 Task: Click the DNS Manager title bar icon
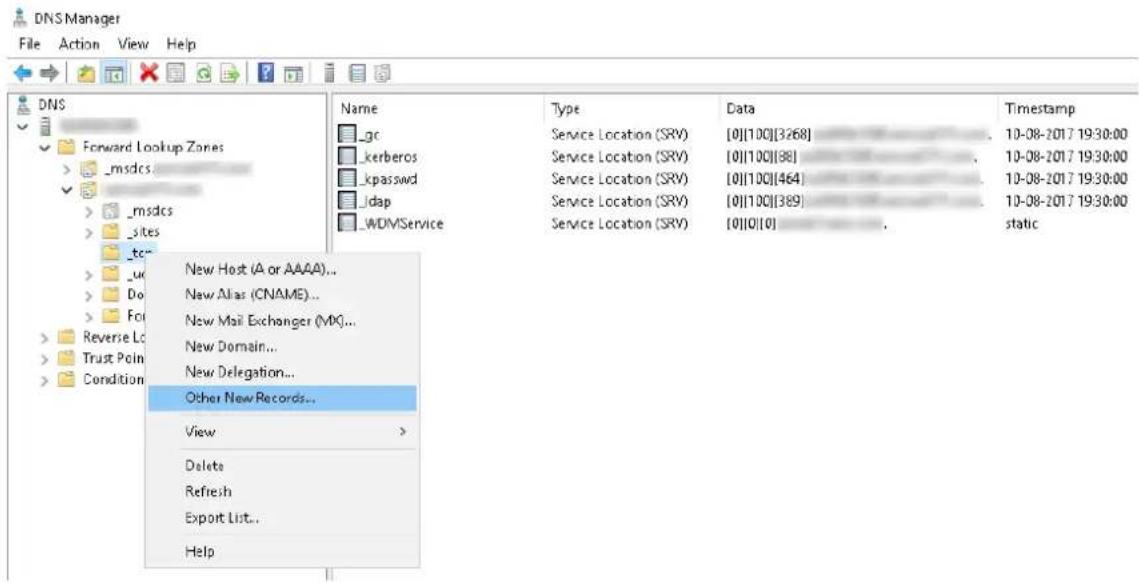click(x=20, y=18)
